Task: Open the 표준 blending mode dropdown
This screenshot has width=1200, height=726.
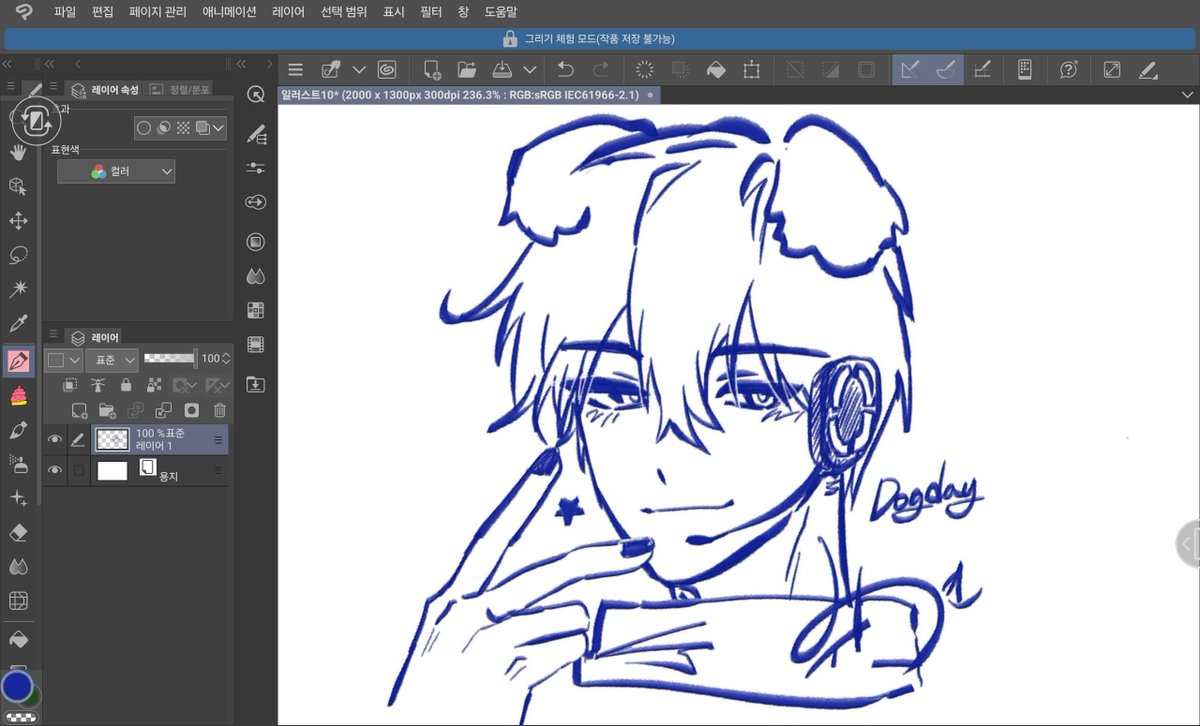Action: tap(111, 359)
